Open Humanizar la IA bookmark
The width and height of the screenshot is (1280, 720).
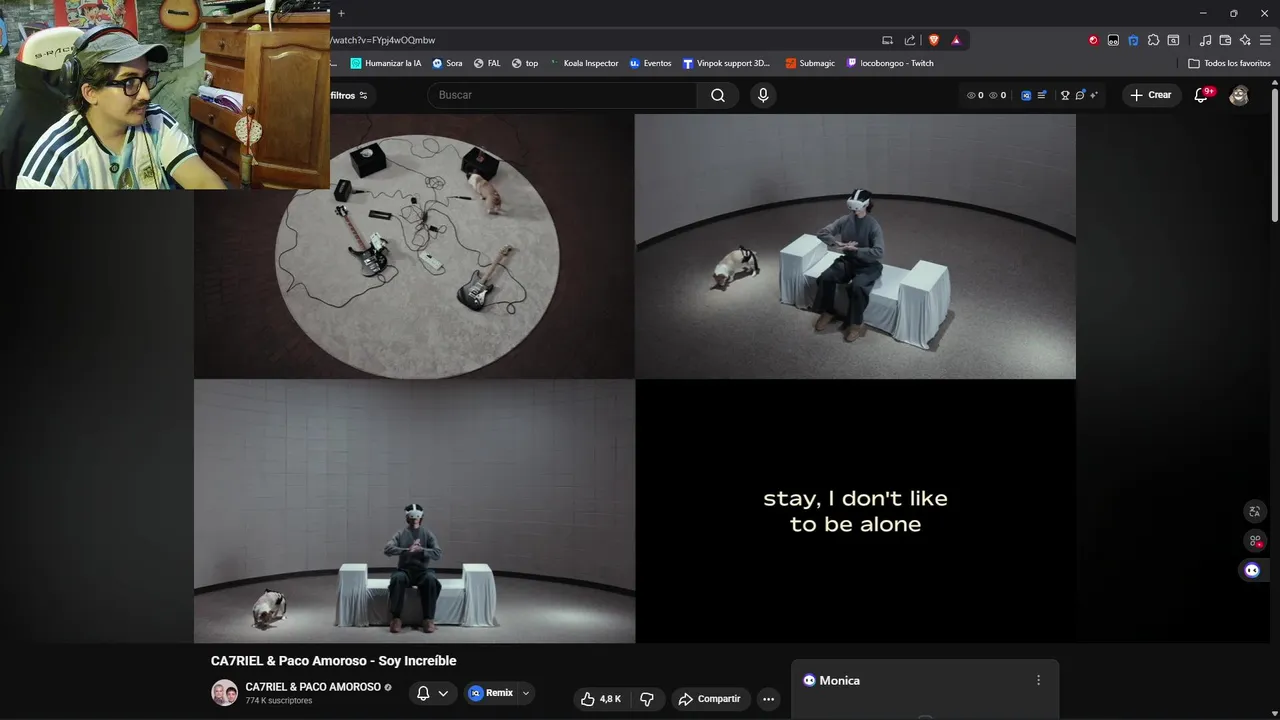(386, 63)
